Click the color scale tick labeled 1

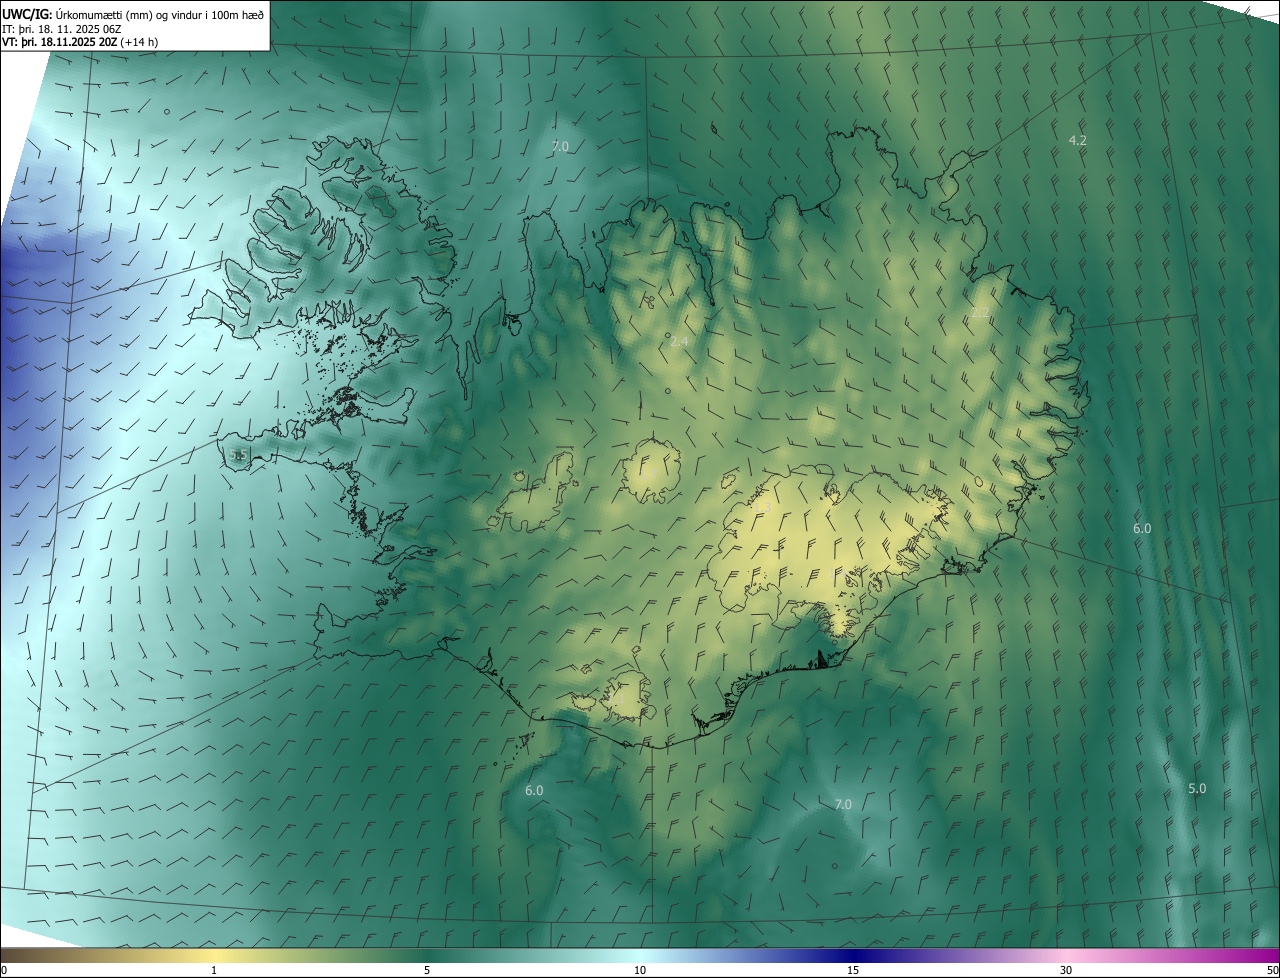point(214,971)
